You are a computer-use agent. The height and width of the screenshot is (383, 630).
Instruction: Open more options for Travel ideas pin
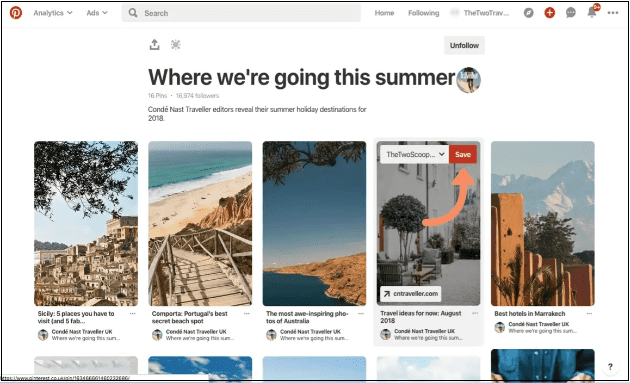475,313
